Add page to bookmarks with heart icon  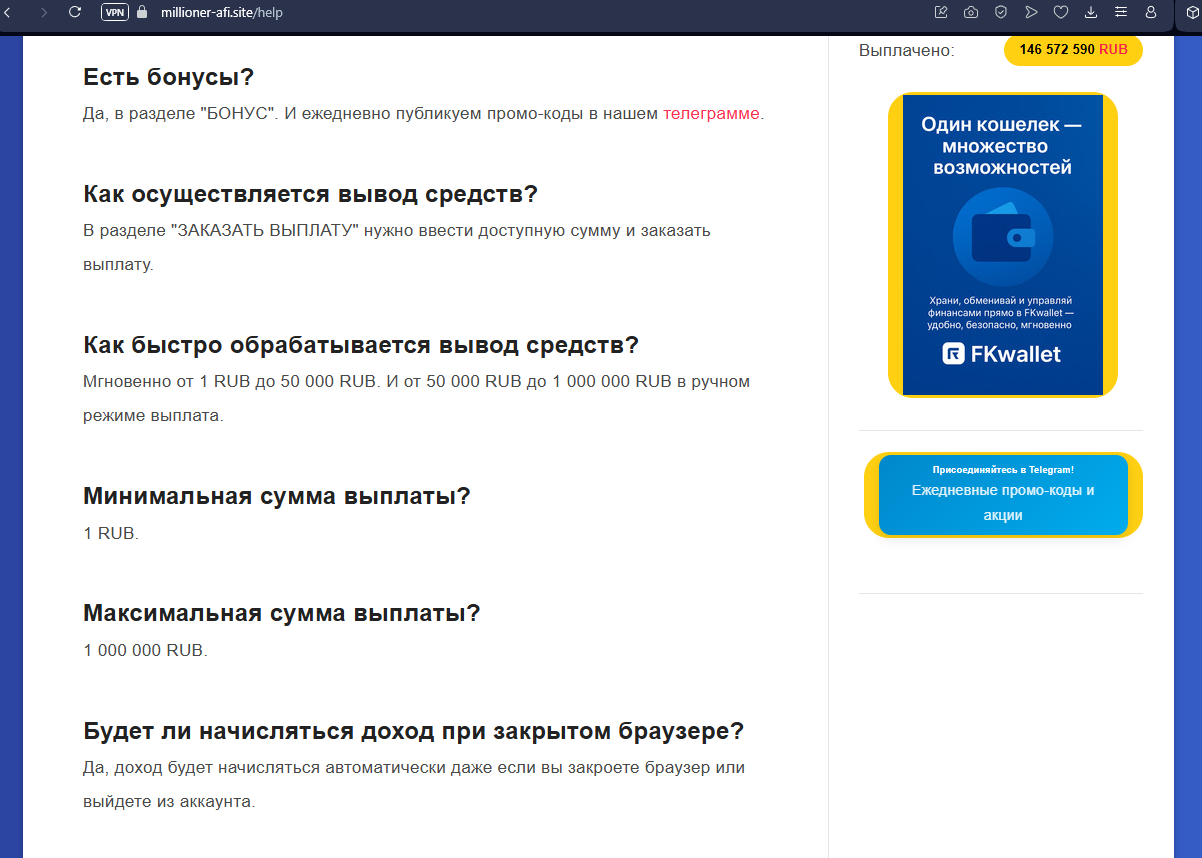coord(1061,12)
